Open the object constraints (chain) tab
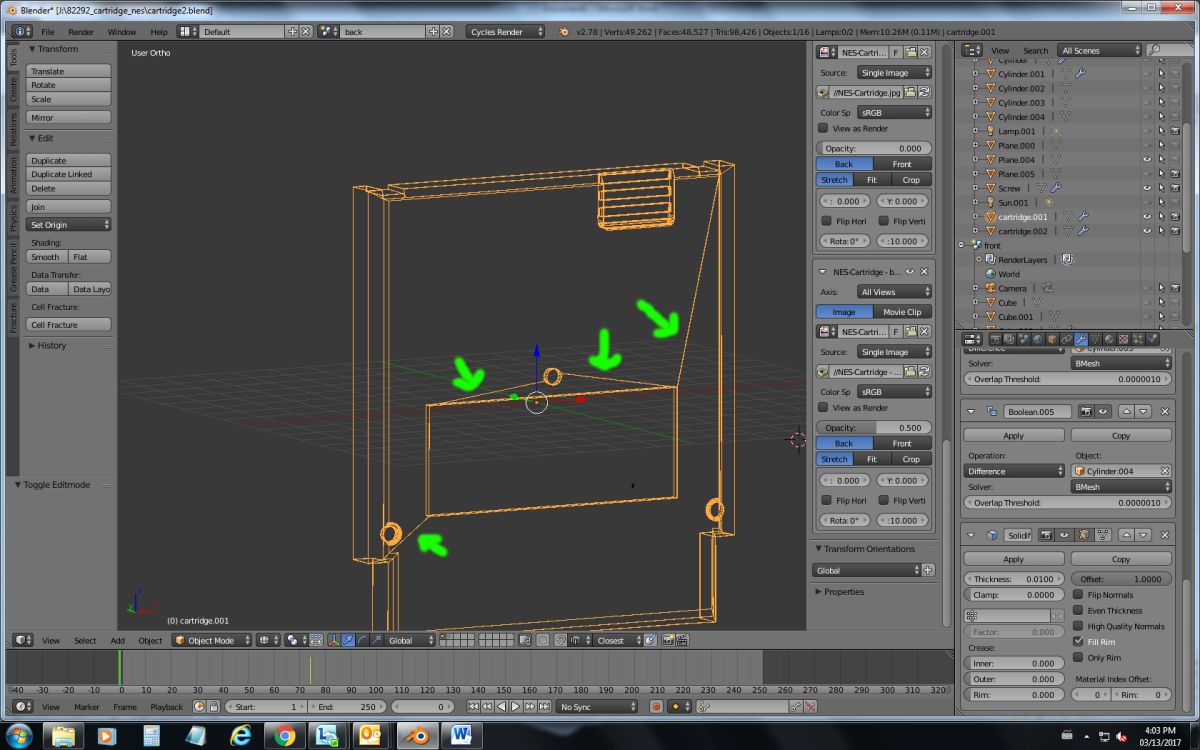 [x=1066, y=339]
